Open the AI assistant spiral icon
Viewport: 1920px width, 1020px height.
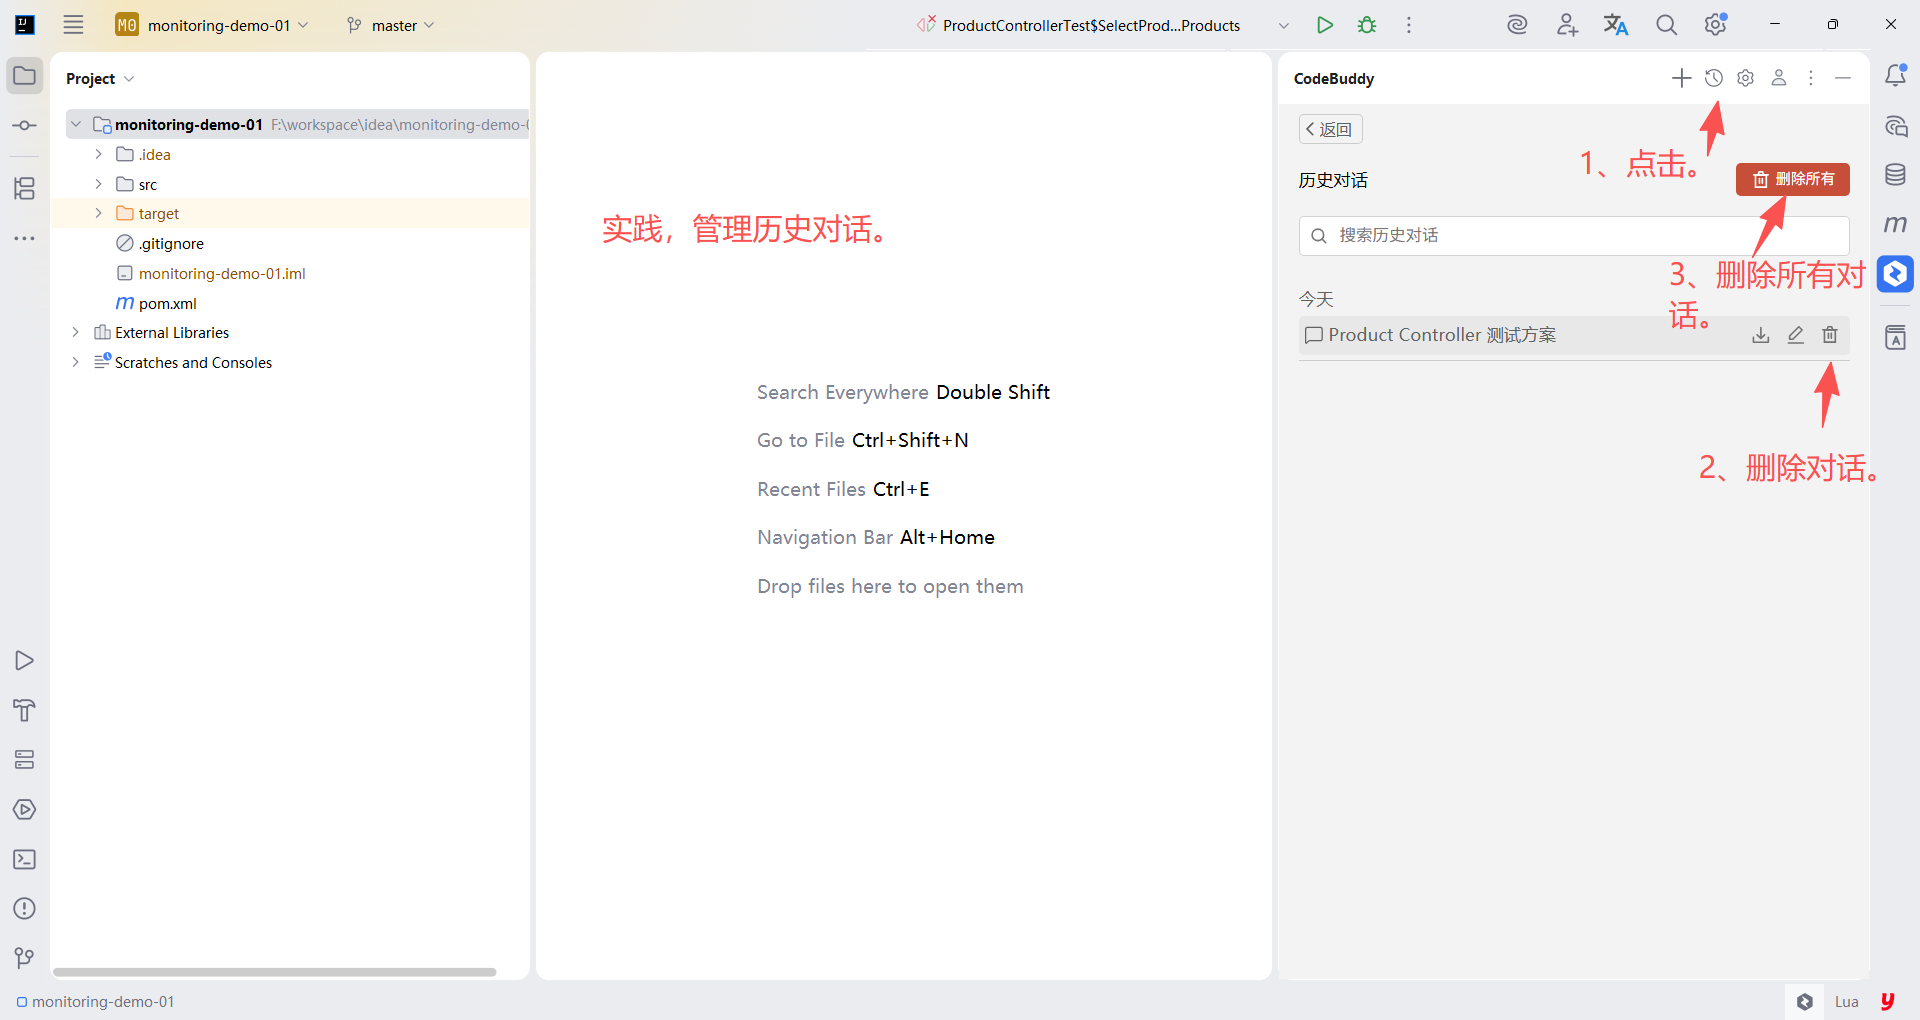(x=1517, y=25)
